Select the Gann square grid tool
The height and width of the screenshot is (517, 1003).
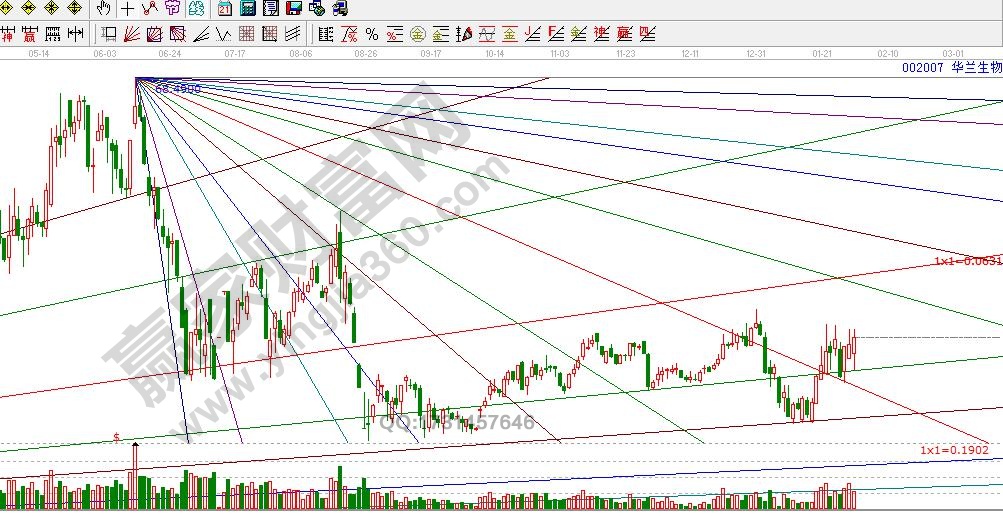(x=245, y=34)
